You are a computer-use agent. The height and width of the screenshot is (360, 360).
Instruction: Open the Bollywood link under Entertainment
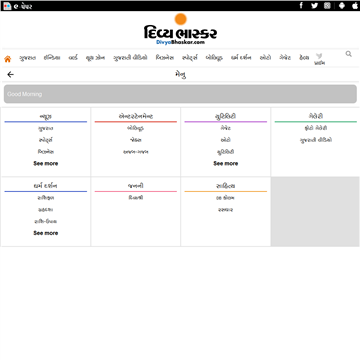pyautogui.click(x=135, y=128)
